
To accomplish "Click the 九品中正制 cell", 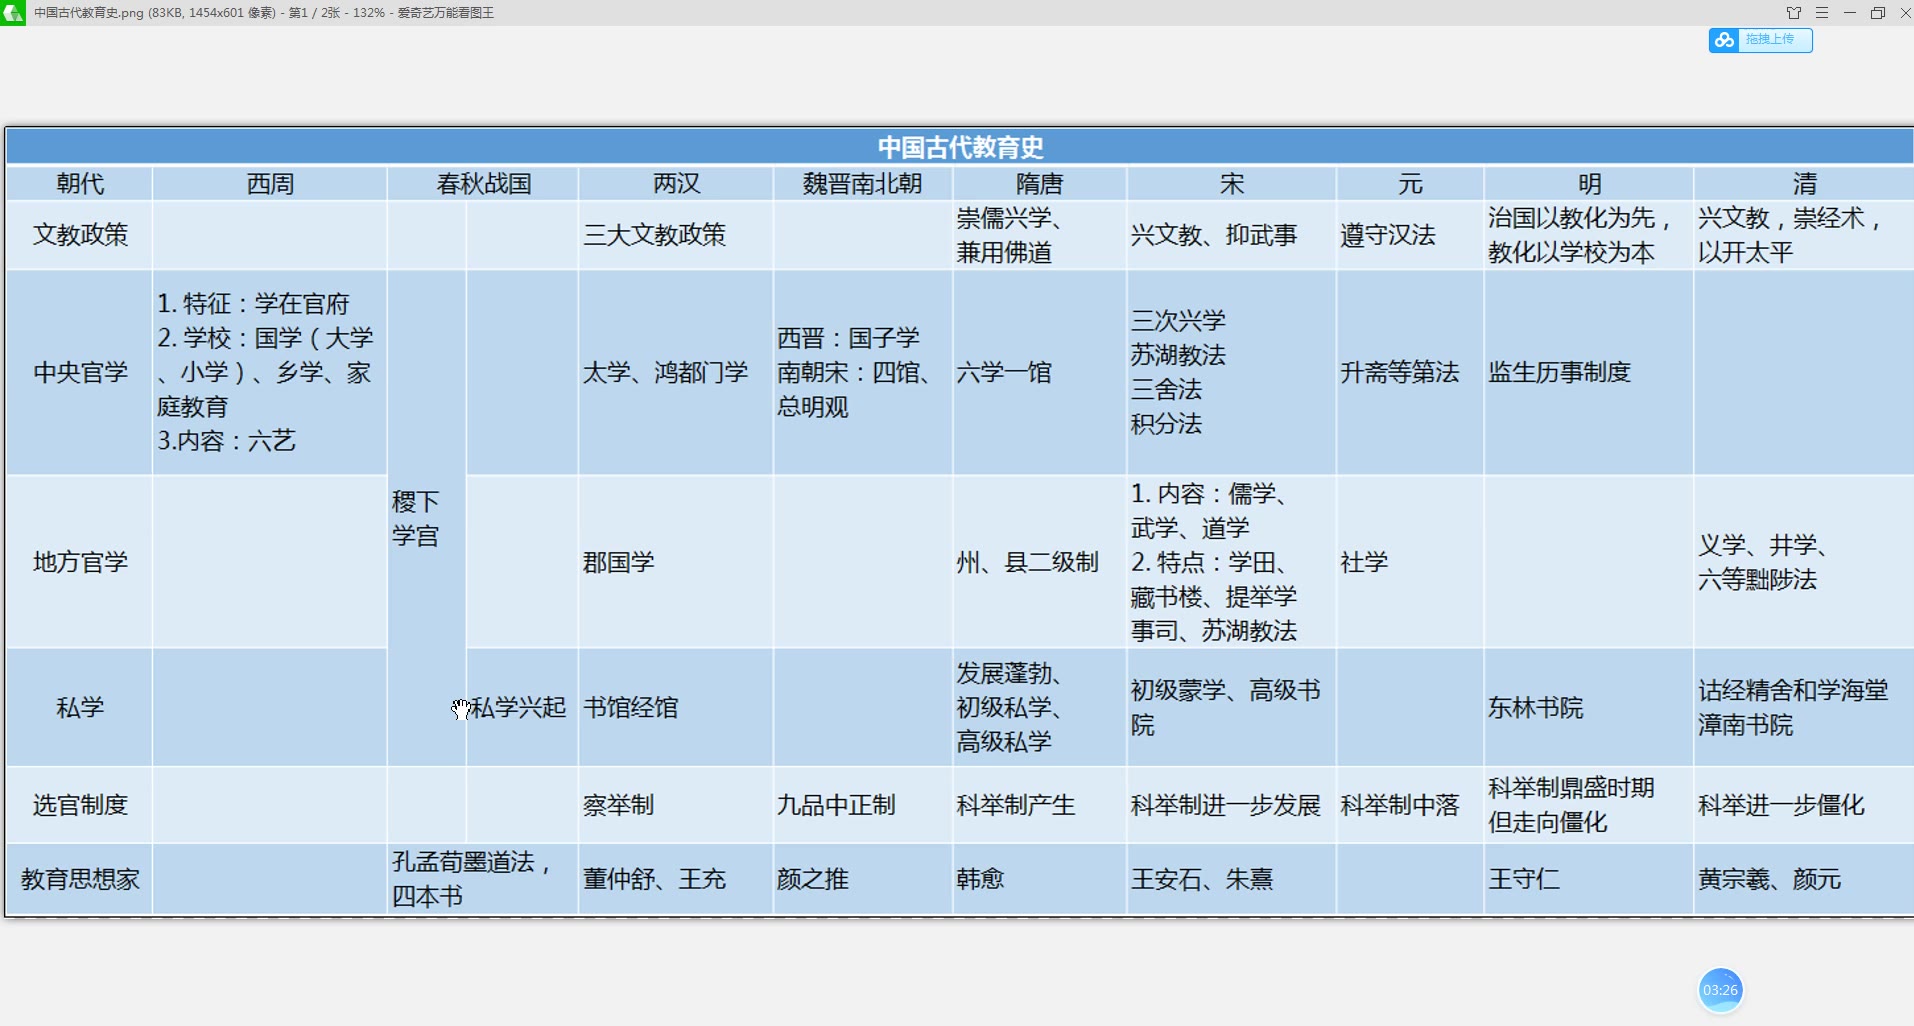I will pyautogui.click(x=862, y=805).
